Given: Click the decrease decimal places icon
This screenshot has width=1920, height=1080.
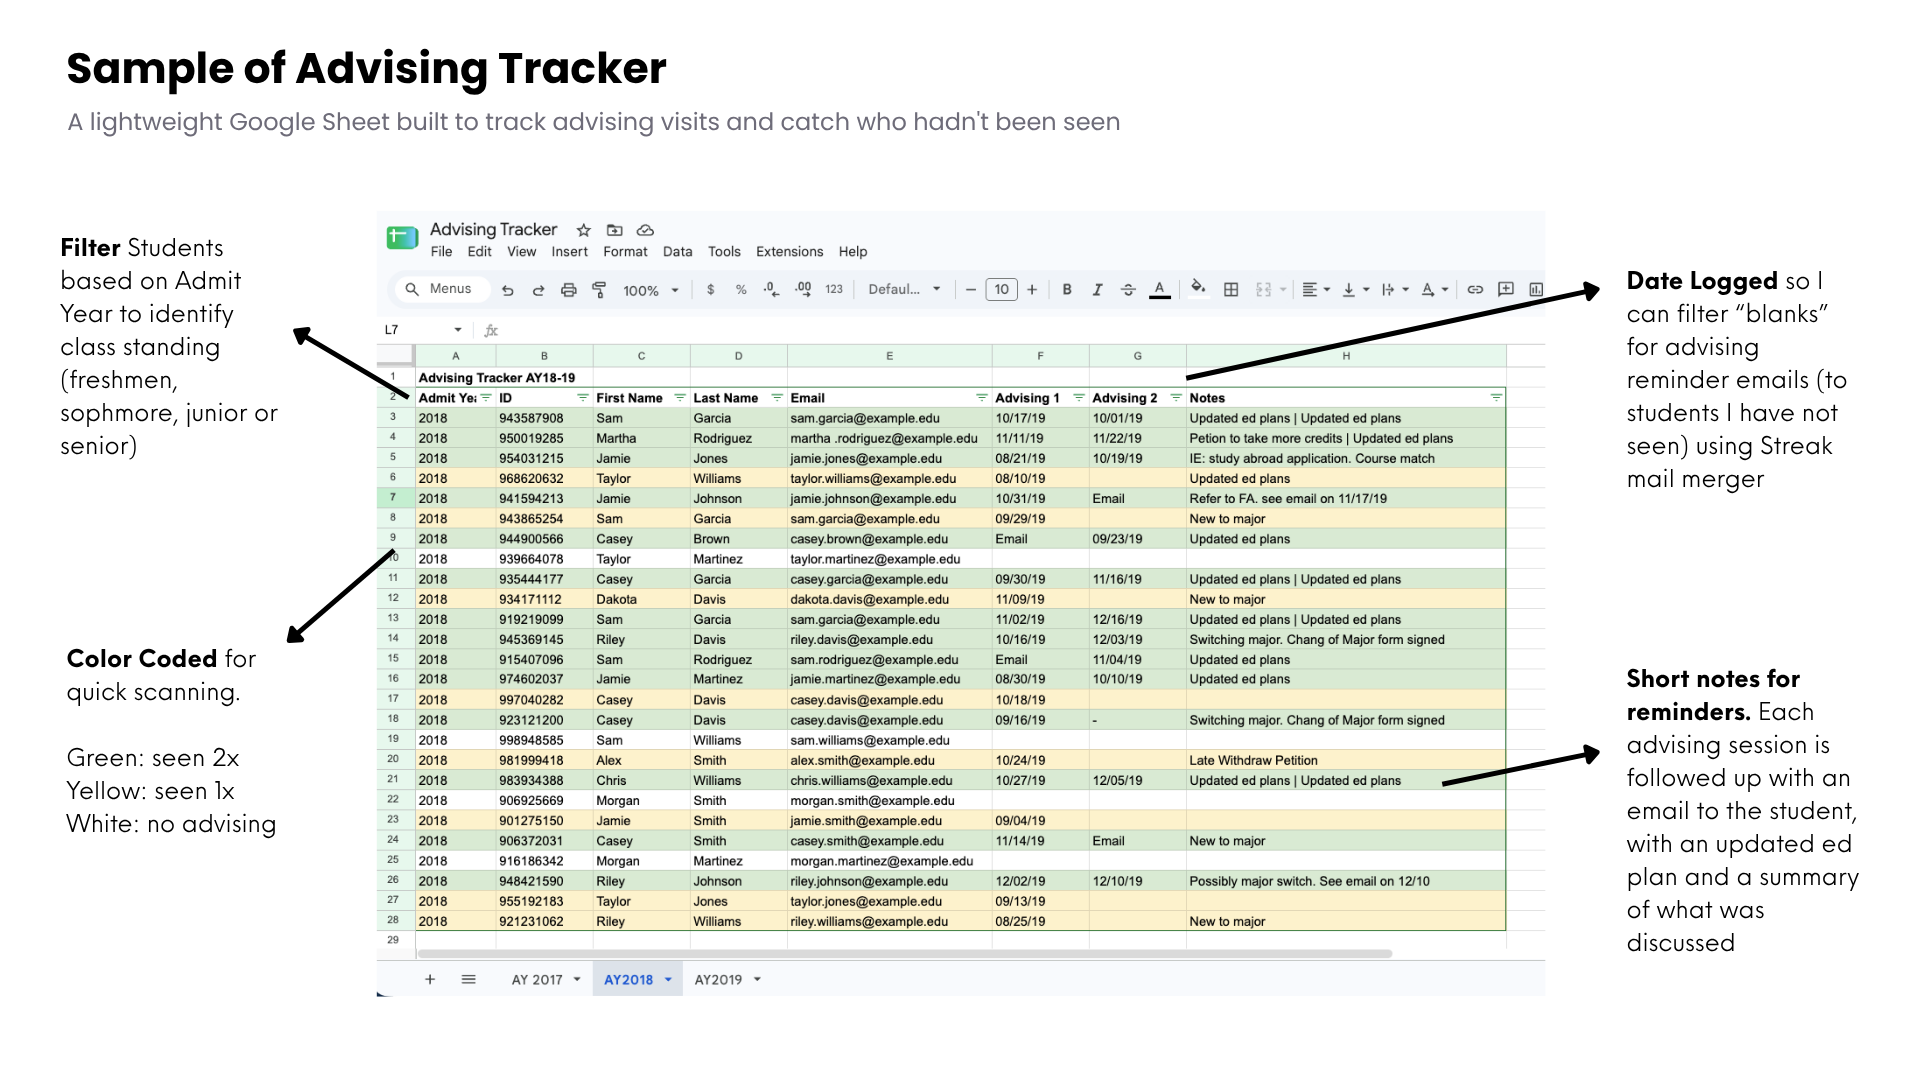Looking at the screenshot, I should (771, 289).
